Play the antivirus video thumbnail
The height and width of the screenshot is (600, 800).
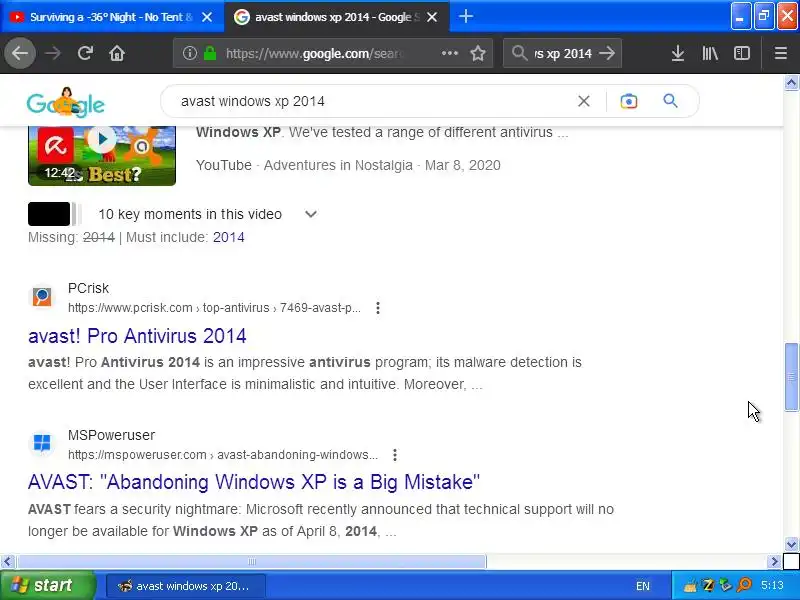[102, 155]
